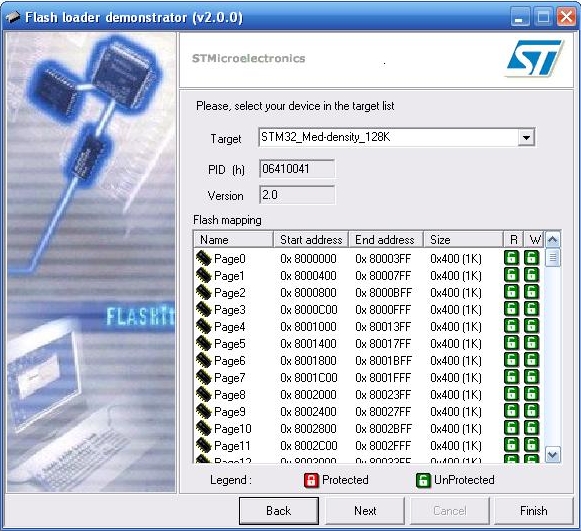This screenshot has height=531, width=581.
Task: Select the Page8 row name
Action: click(229, 395)
